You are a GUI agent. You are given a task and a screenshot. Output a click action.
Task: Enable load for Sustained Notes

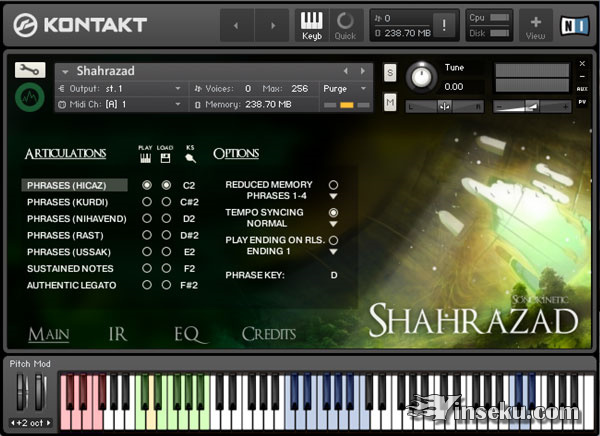166,269
